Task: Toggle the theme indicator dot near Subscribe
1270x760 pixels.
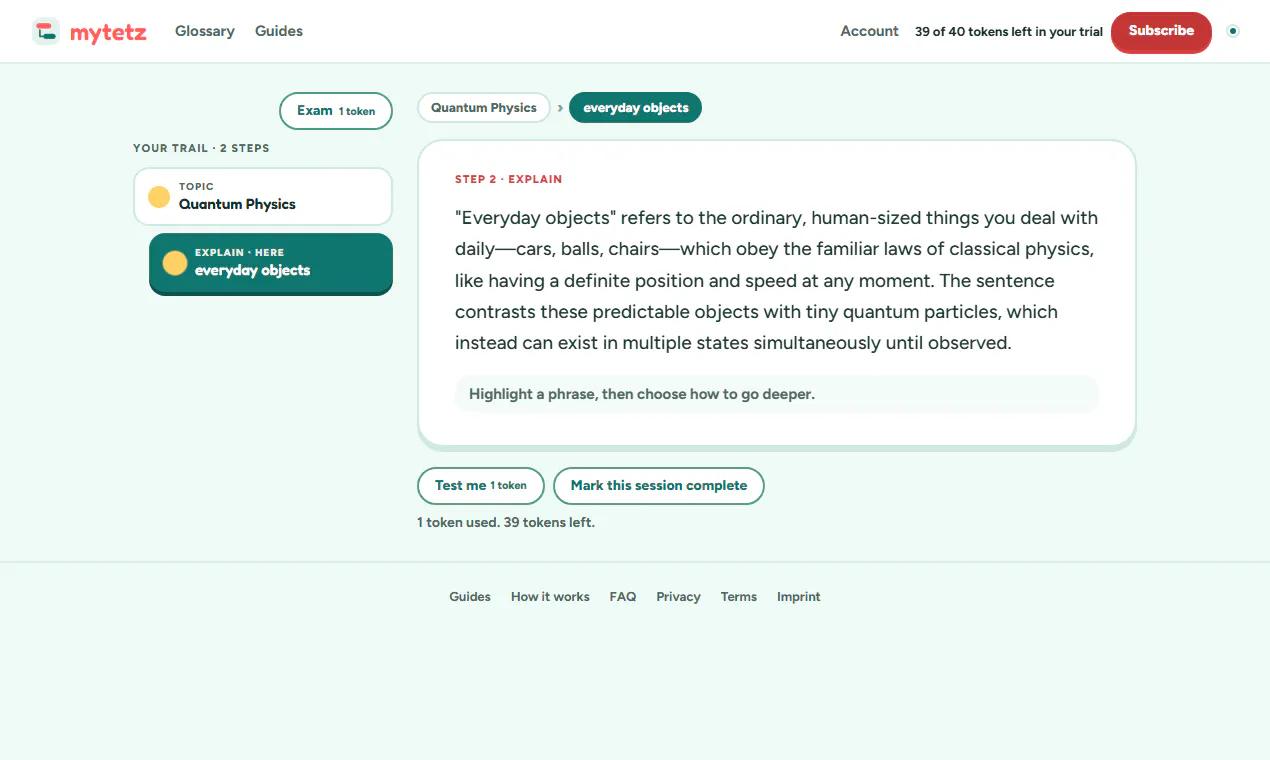Action: click(x=1233, y=31)
